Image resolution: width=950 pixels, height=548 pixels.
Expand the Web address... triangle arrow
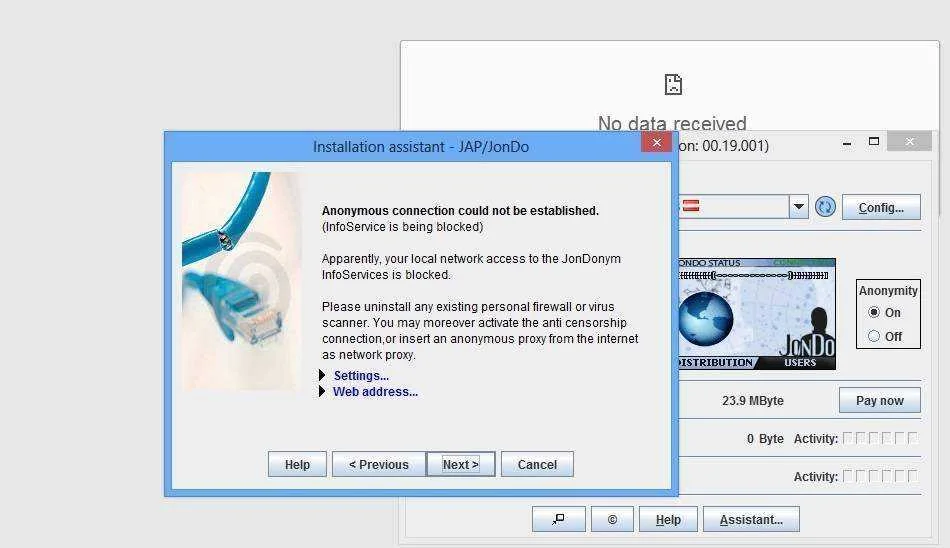tap(322, 391)
